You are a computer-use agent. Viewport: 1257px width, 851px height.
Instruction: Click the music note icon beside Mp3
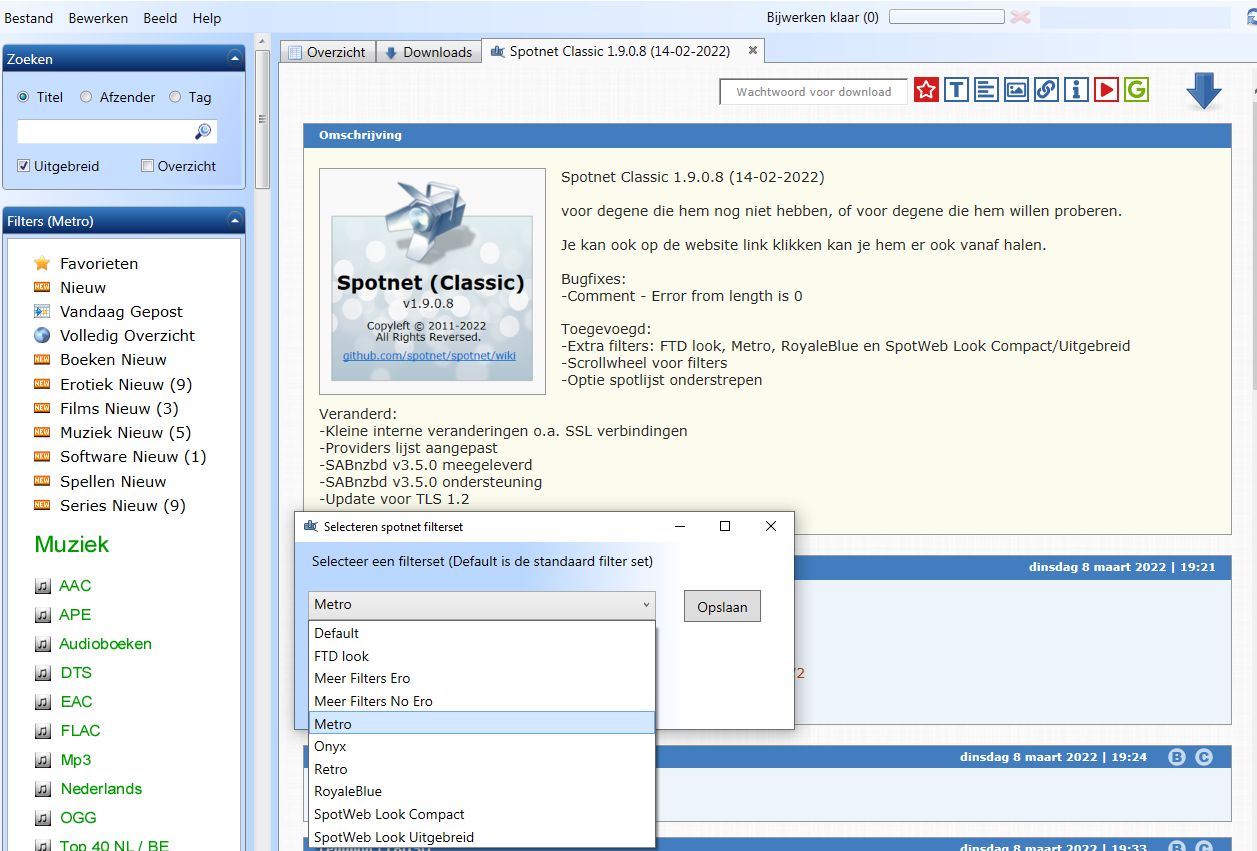(x=42, y=760)
